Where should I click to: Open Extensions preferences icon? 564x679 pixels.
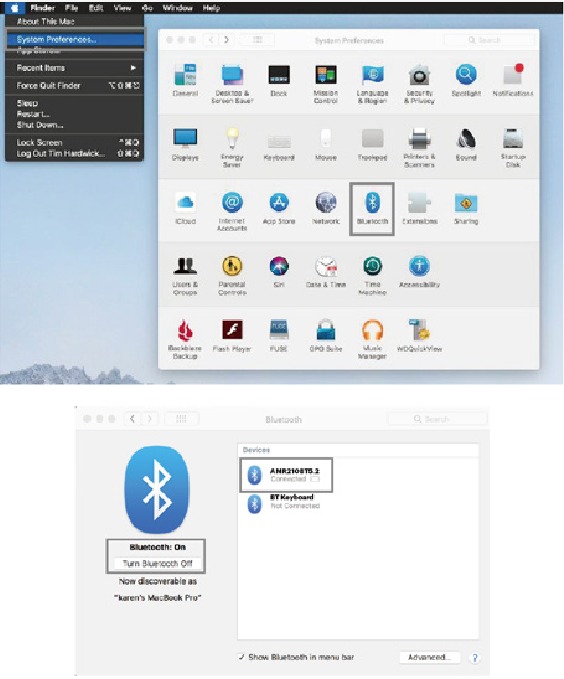click(x=419, y=209)
